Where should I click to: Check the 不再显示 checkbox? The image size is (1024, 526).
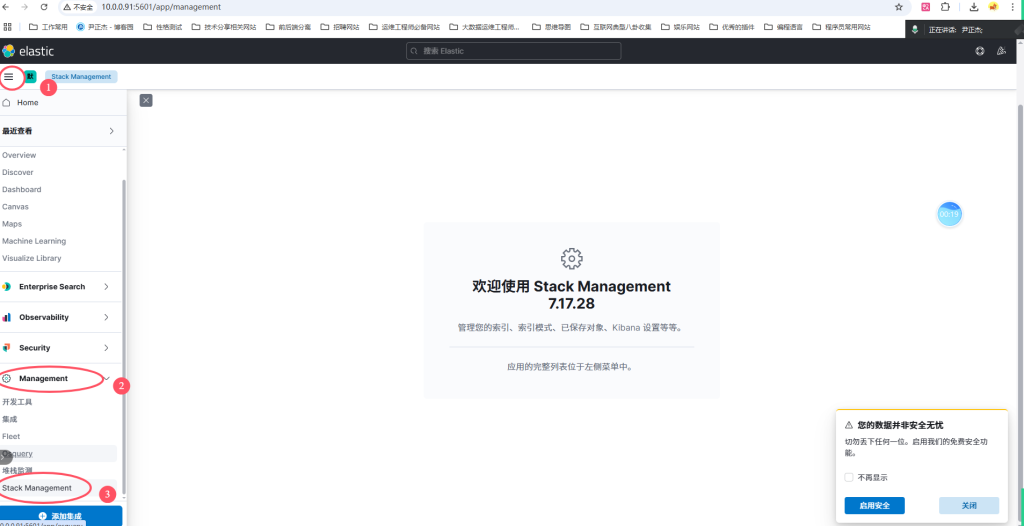[849, 477]
